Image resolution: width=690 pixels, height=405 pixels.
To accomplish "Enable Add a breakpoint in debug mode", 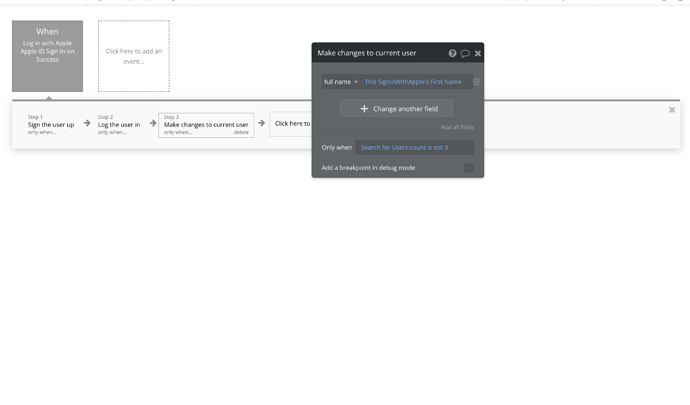I will (x=469, y=168).
